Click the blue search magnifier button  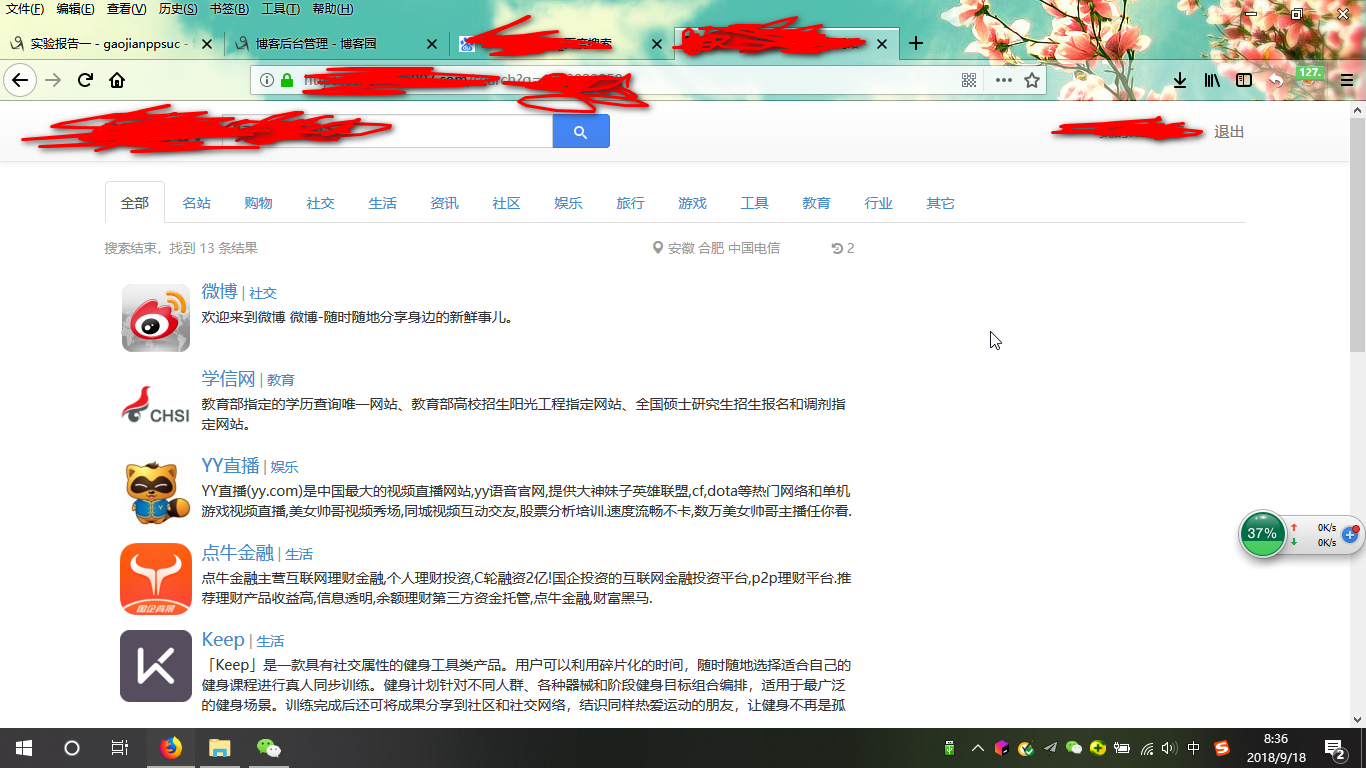pyautogui.click(x=581, y=131)
